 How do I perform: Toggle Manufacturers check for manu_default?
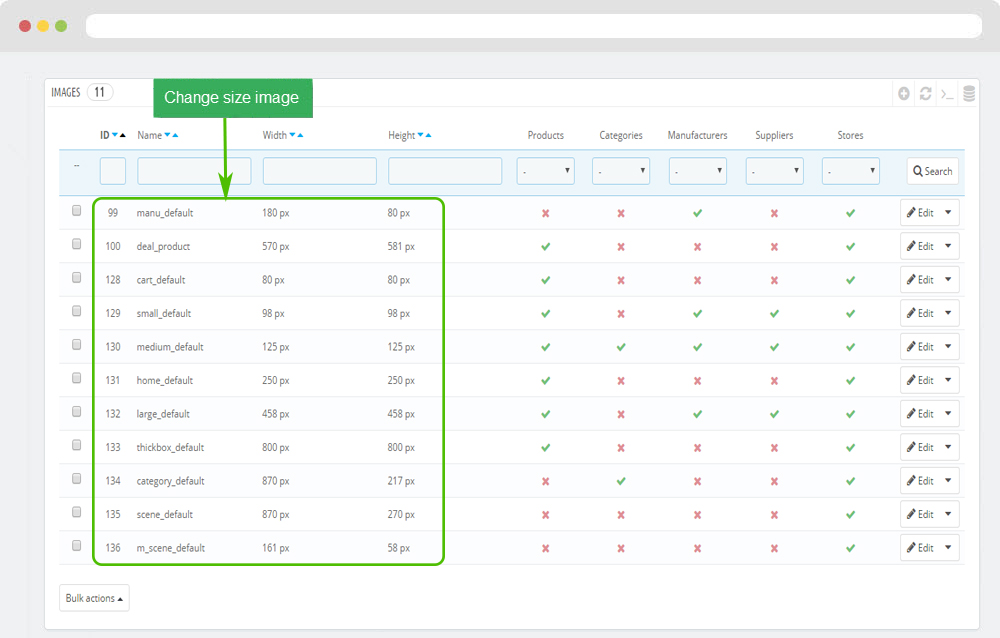[x=698, y=213]
